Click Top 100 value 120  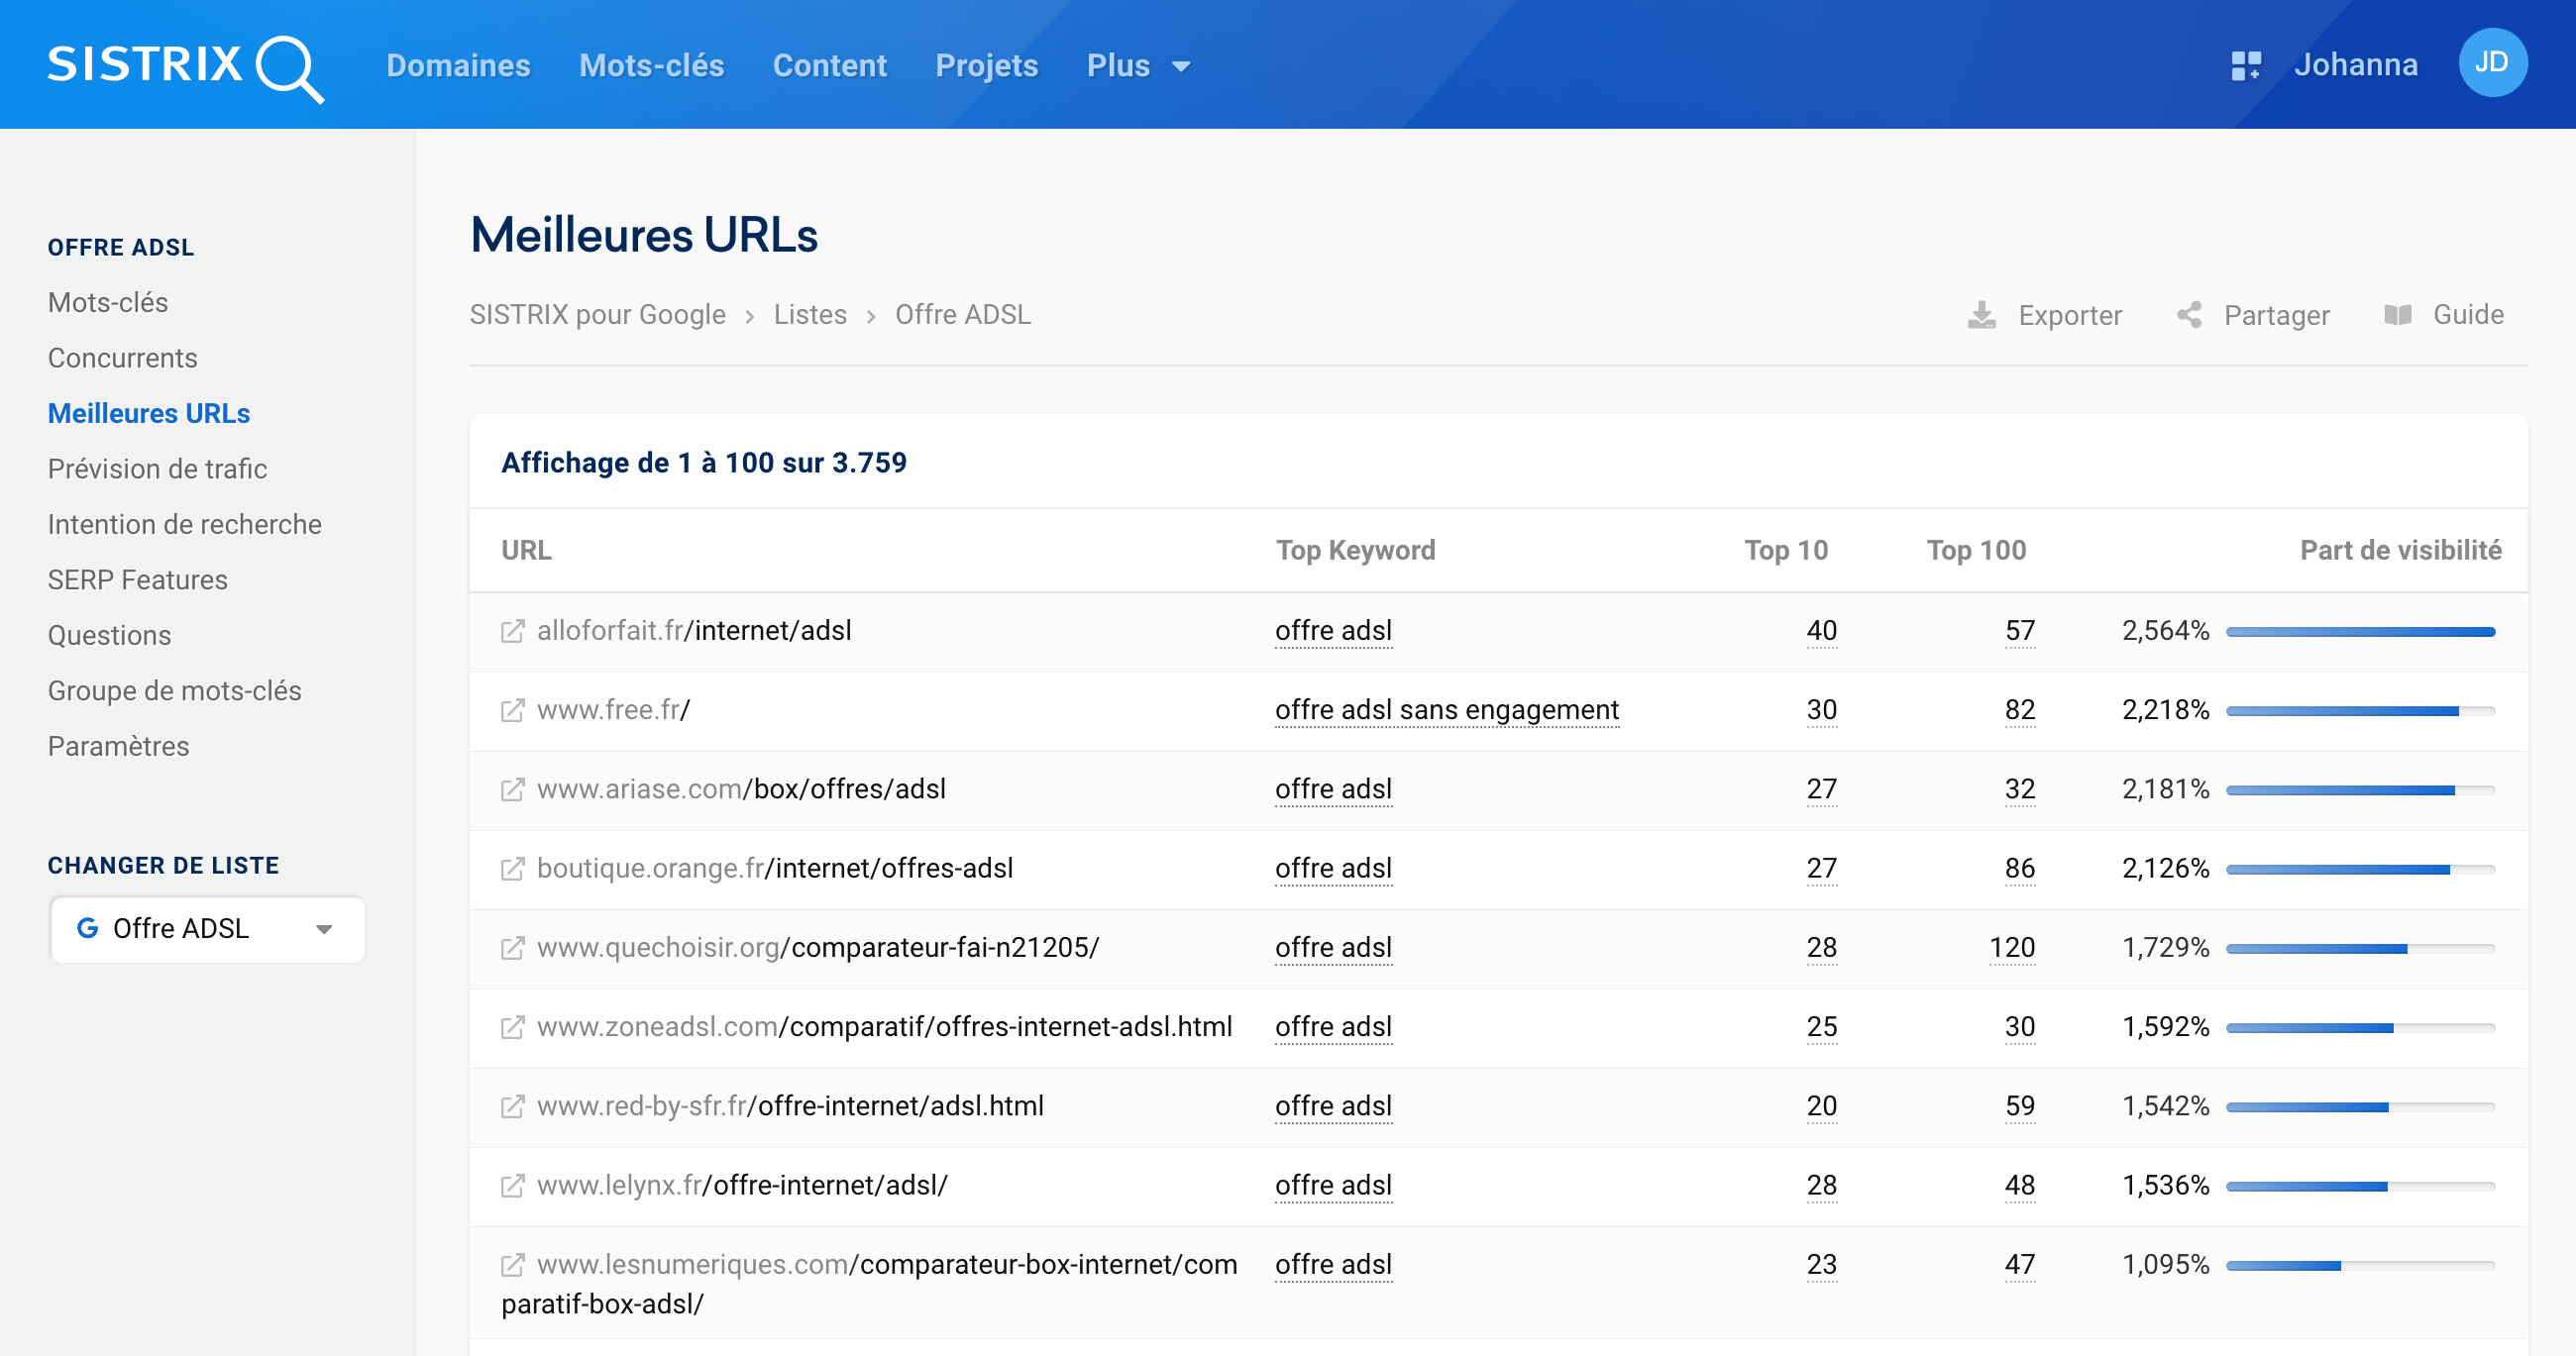2011,948
